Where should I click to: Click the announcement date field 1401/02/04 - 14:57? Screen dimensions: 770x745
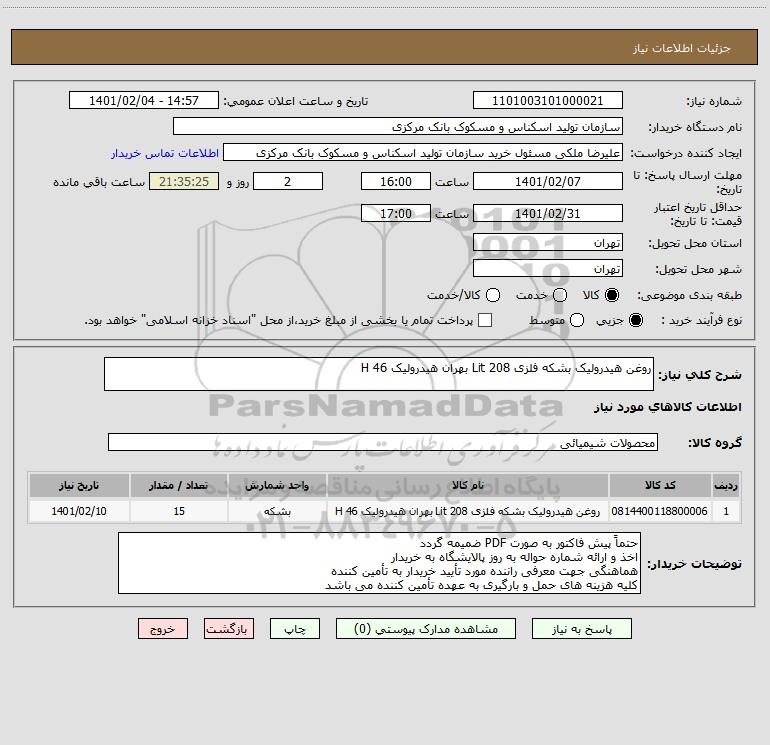pyautogui.click(x=144, y=100)
